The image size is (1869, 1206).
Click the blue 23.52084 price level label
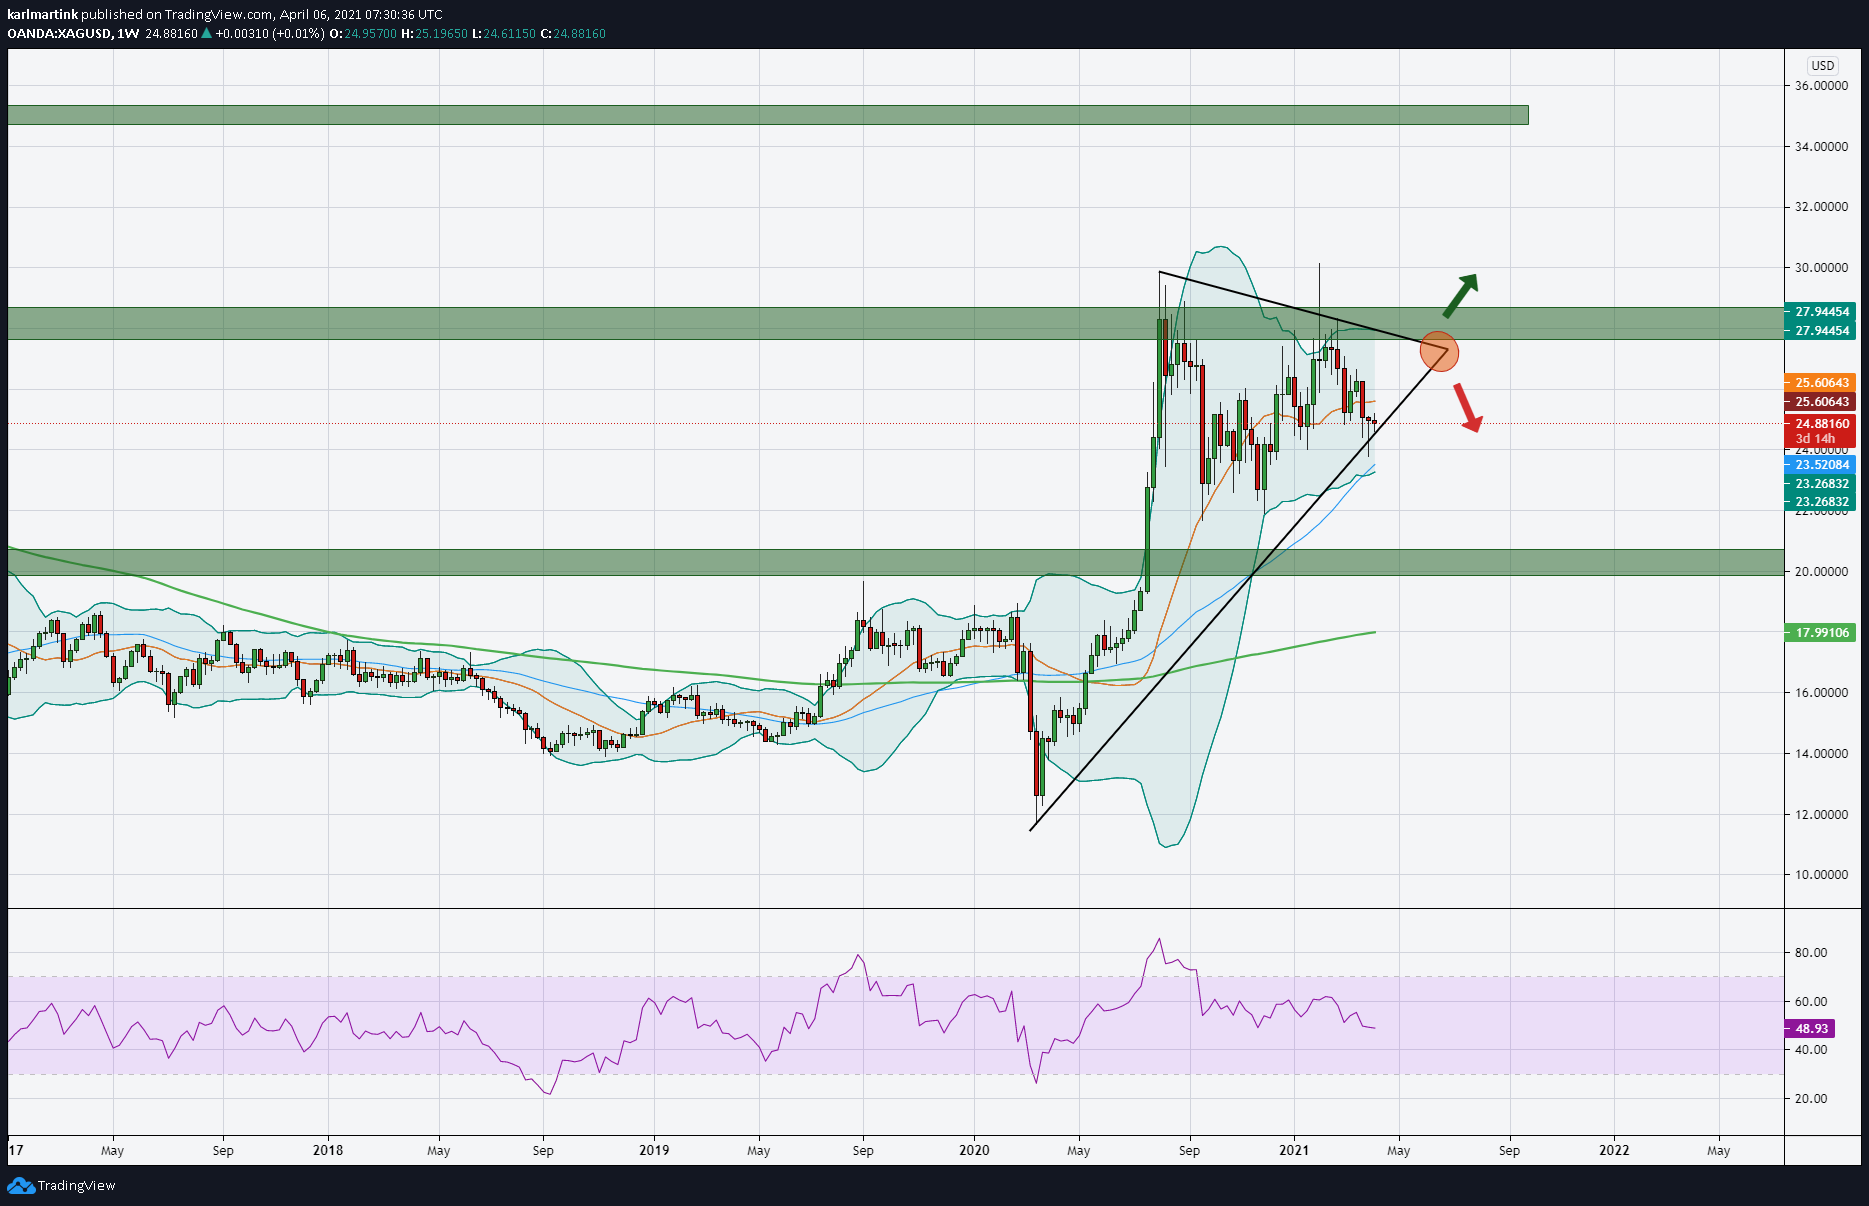(1824, 464)
